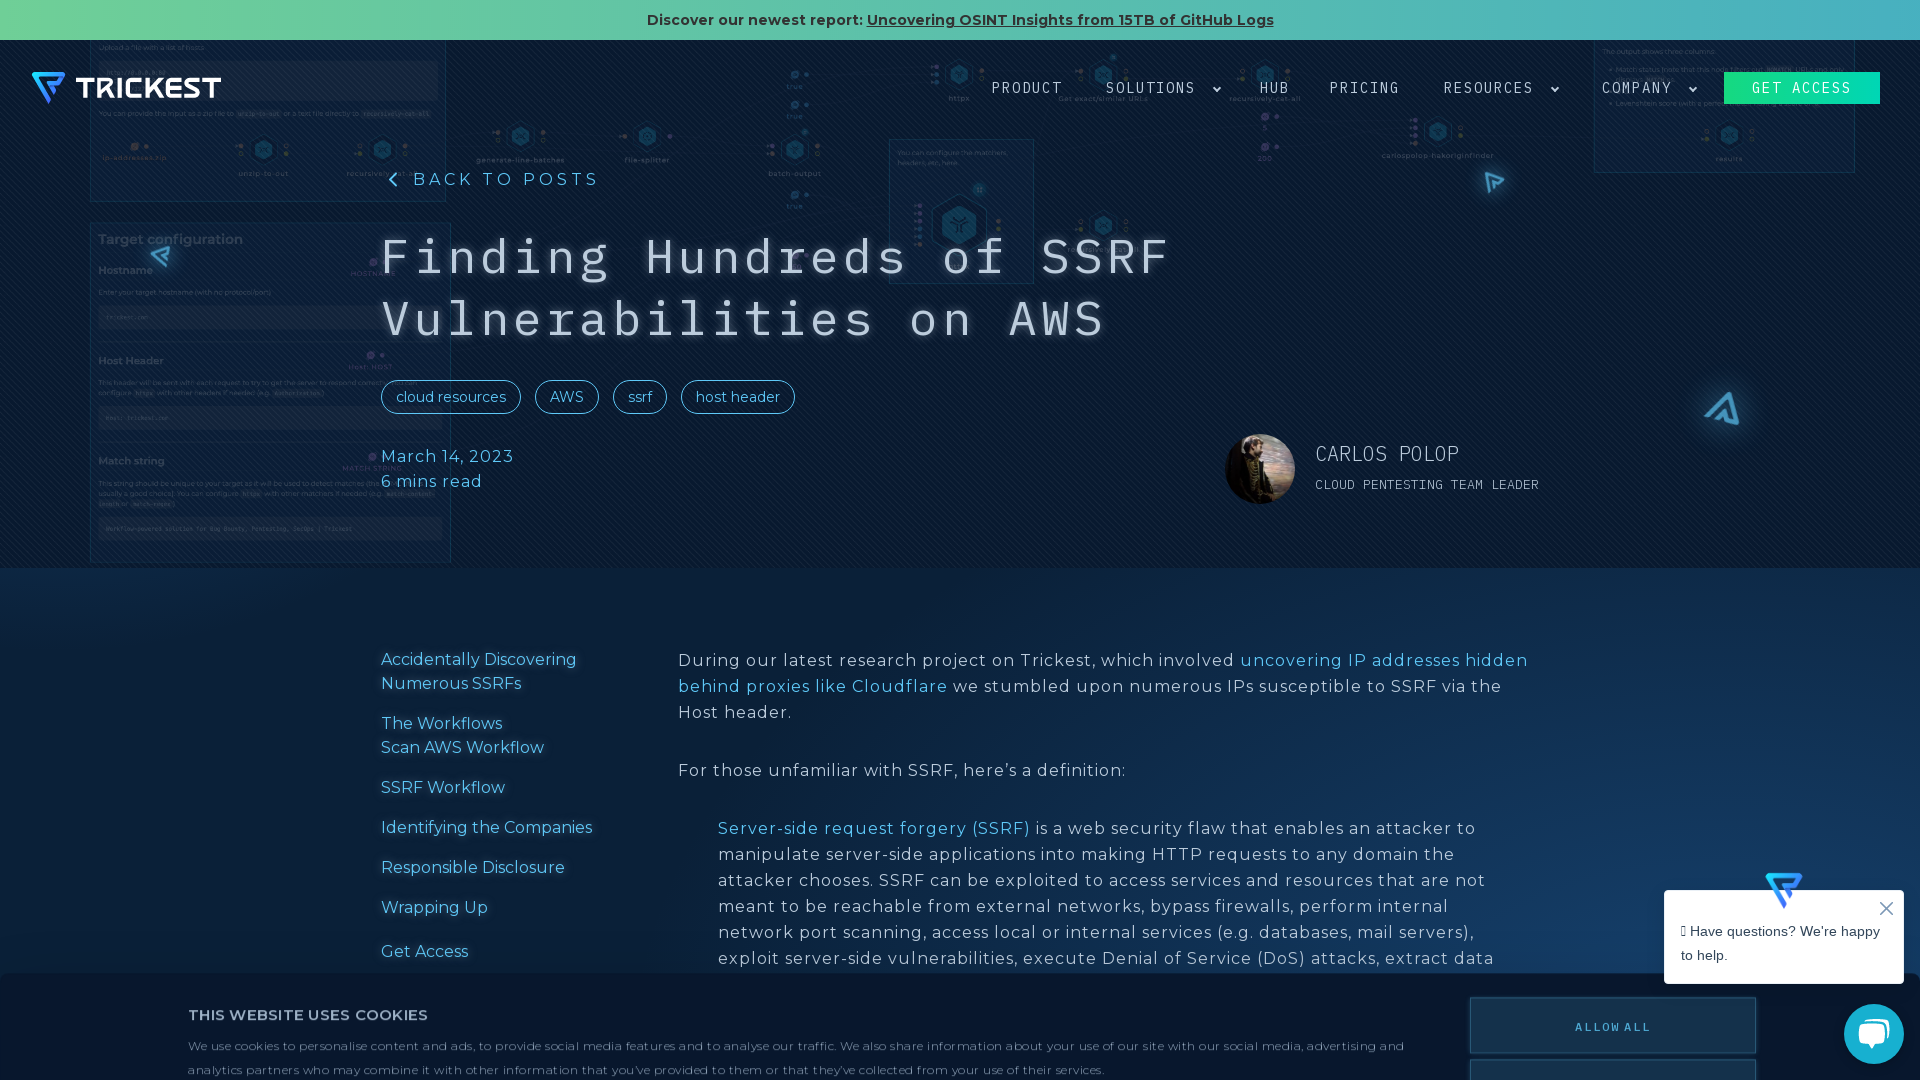The height and width of the screenshot is (1080, 1920).
Task: Expand the COMPANY dropdown menu
Action: click(1648, 88)
